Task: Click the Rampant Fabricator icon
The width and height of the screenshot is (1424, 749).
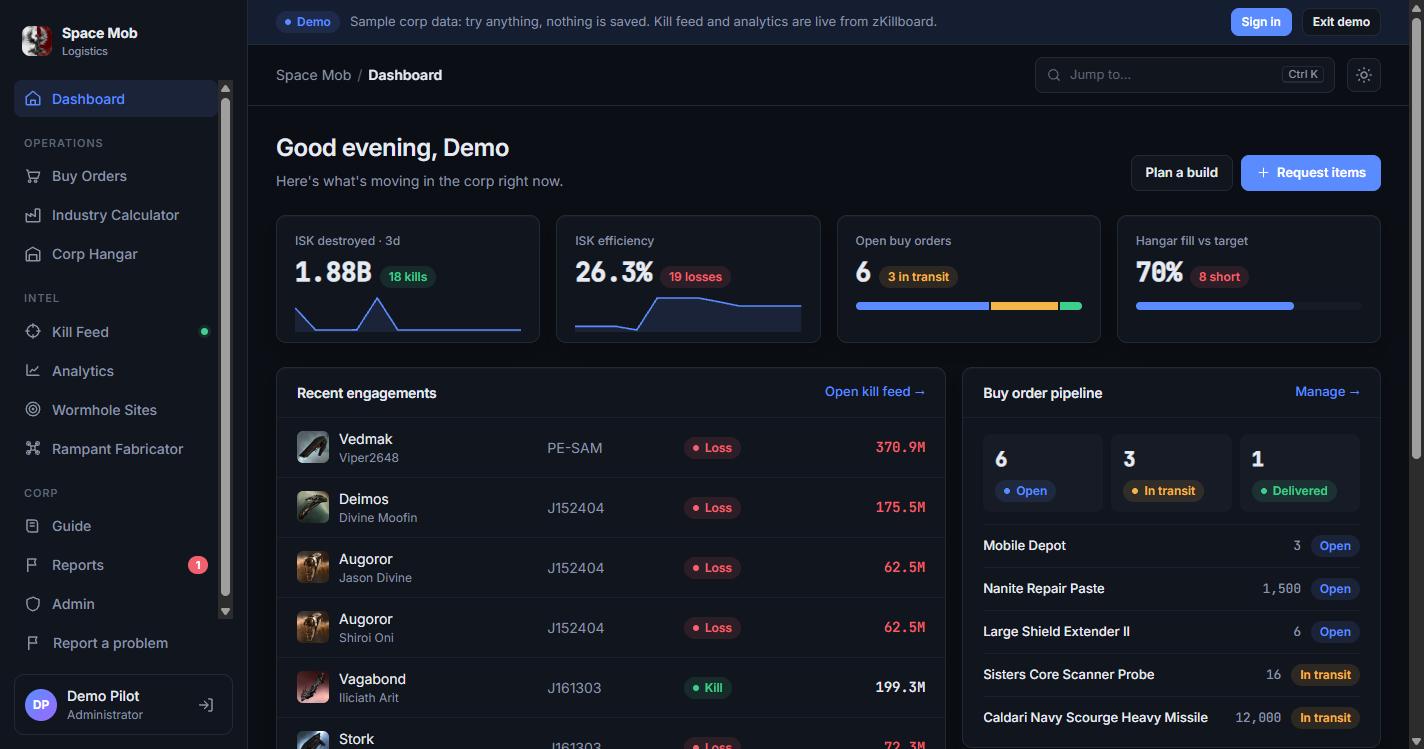Action: click(x=33, y=449)
